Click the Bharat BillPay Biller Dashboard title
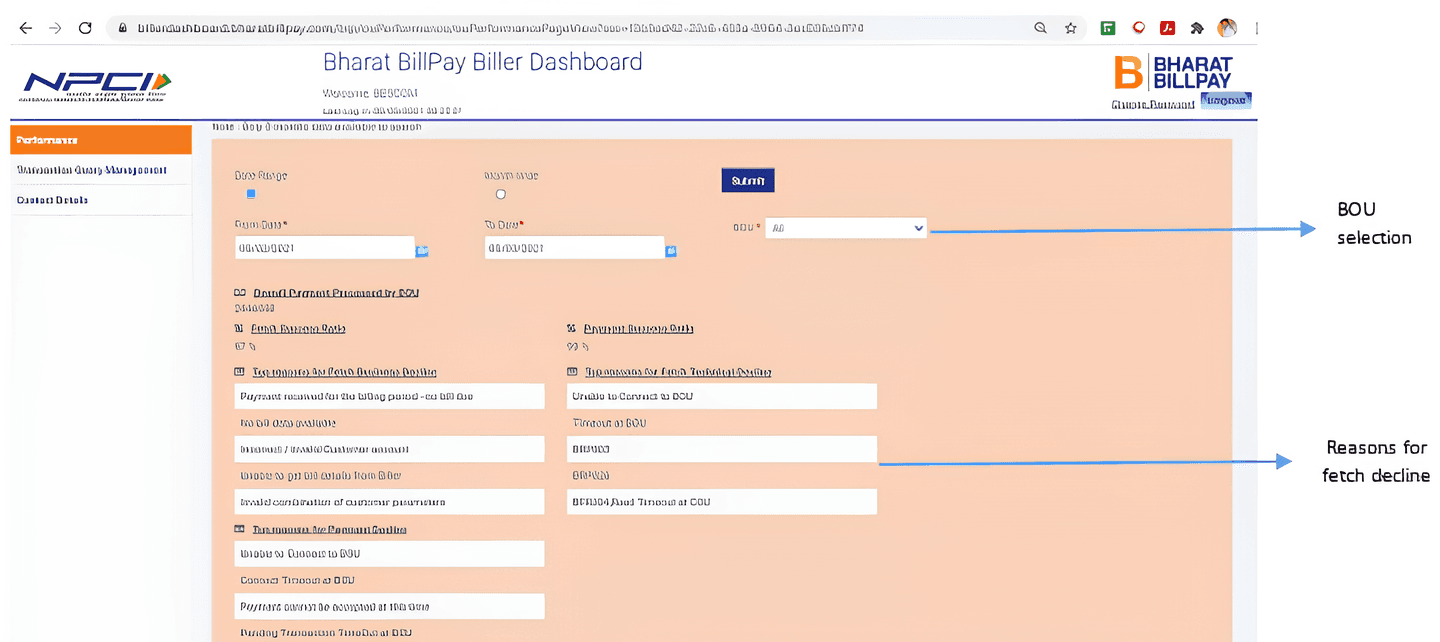The width and height of the screenshot is (1440, 642). [x=483, y=62]
